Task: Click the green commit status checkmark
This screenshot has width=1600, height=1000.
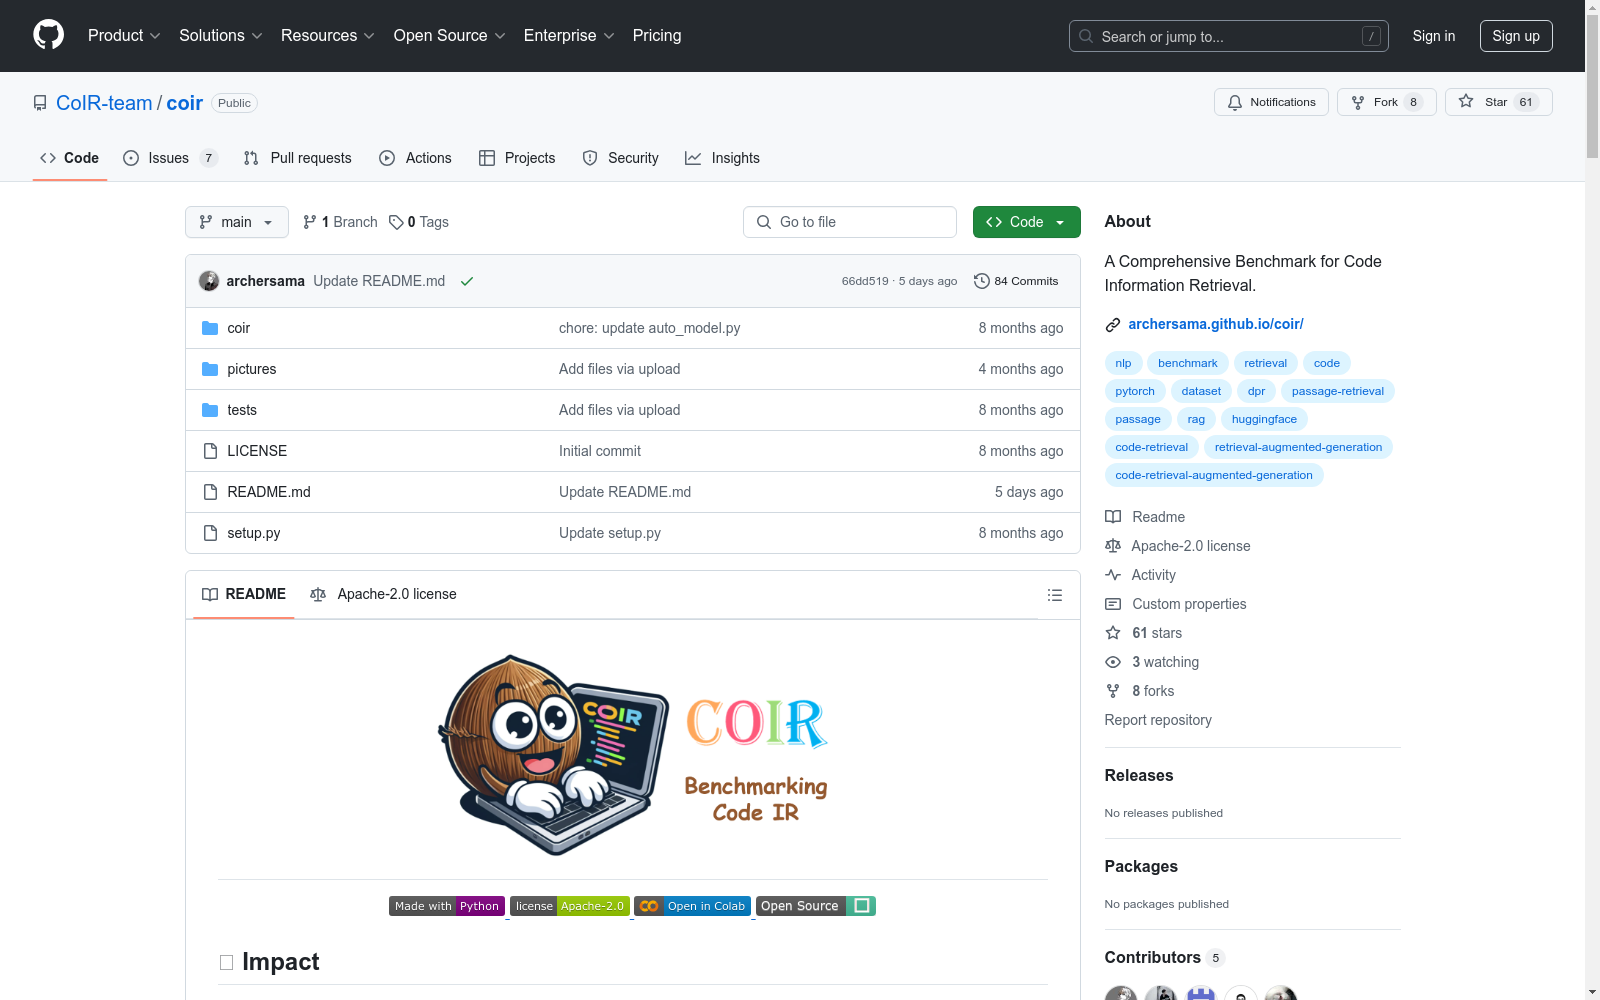Action: coord(467,281)
